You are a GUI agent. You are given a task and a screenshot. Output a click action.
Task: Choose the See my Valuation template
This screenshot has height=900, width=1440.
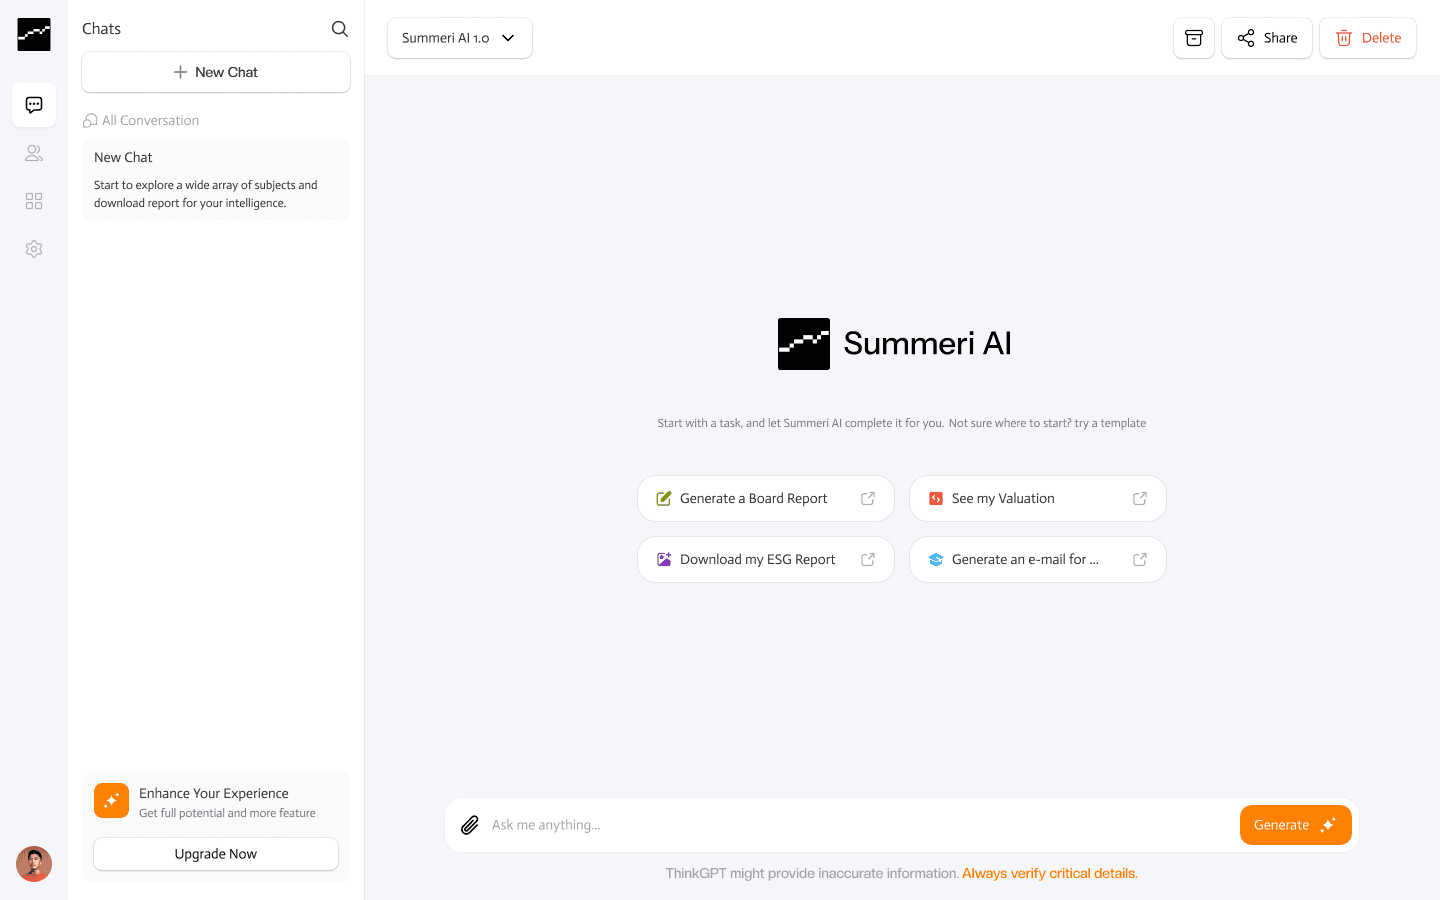click(x=1038, y=498)
